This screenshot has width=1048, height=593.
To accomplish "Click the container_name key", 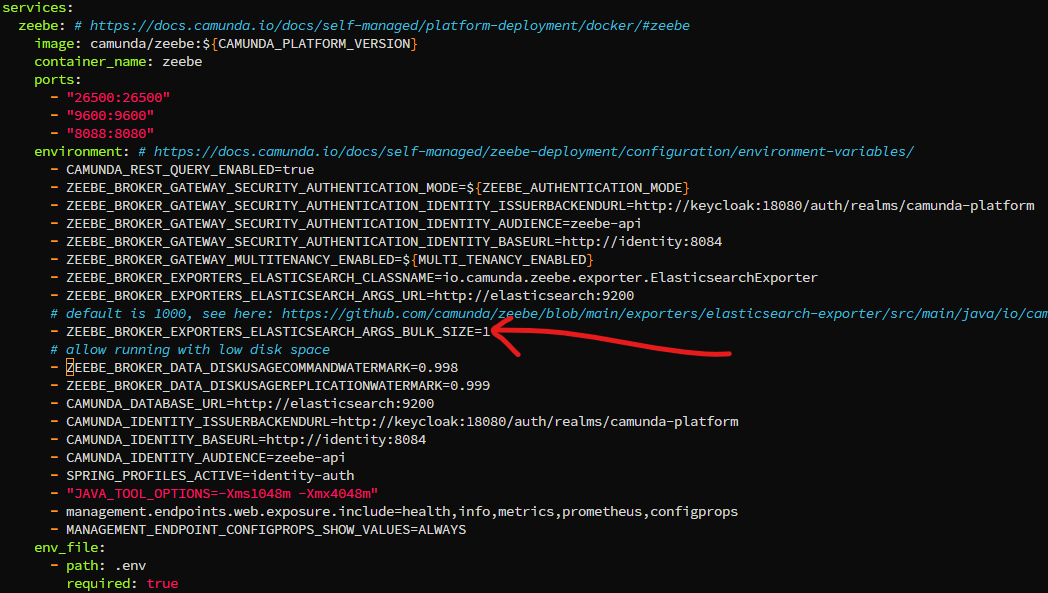I will (x=90, y=62).
